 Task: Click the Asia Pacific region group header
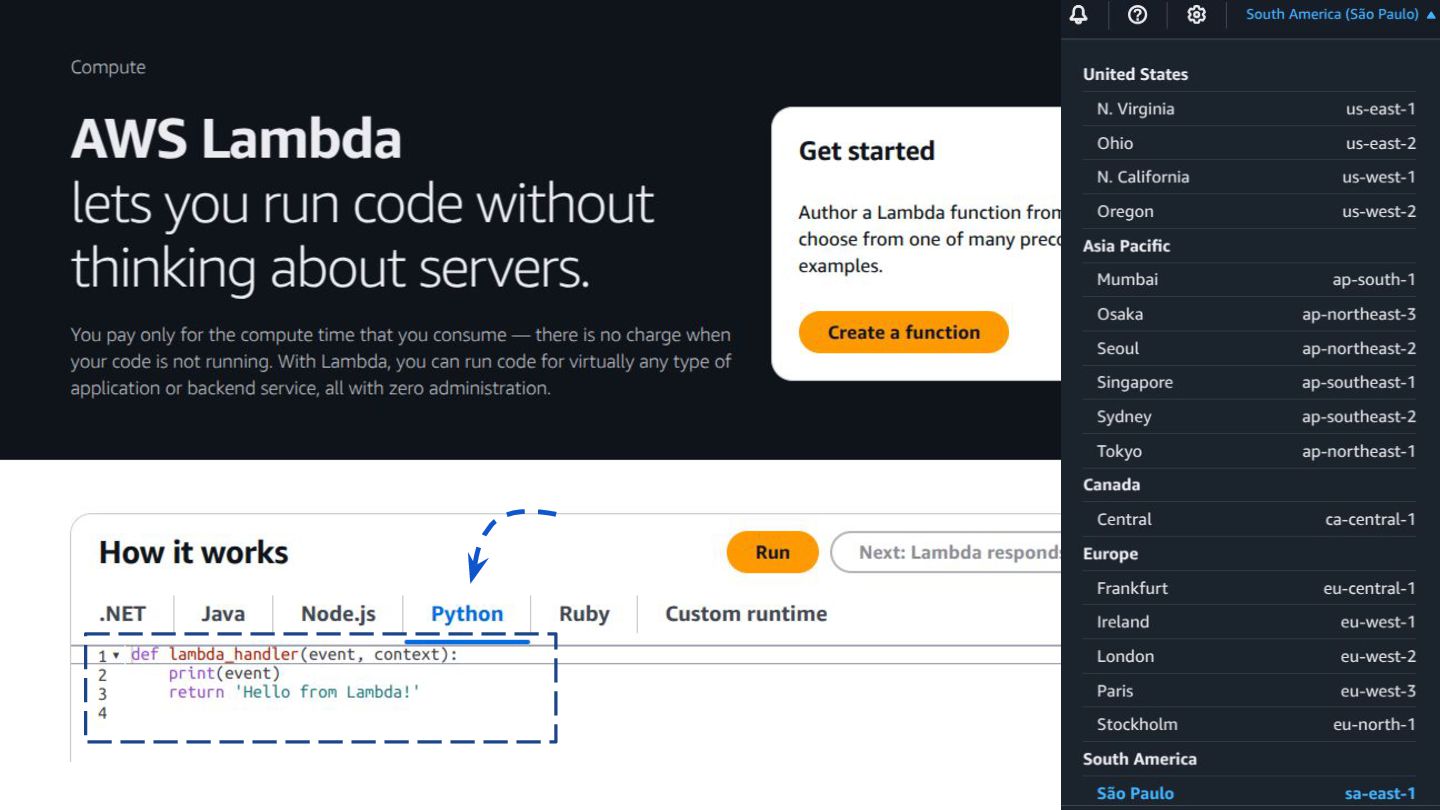tap(1126, 246)
